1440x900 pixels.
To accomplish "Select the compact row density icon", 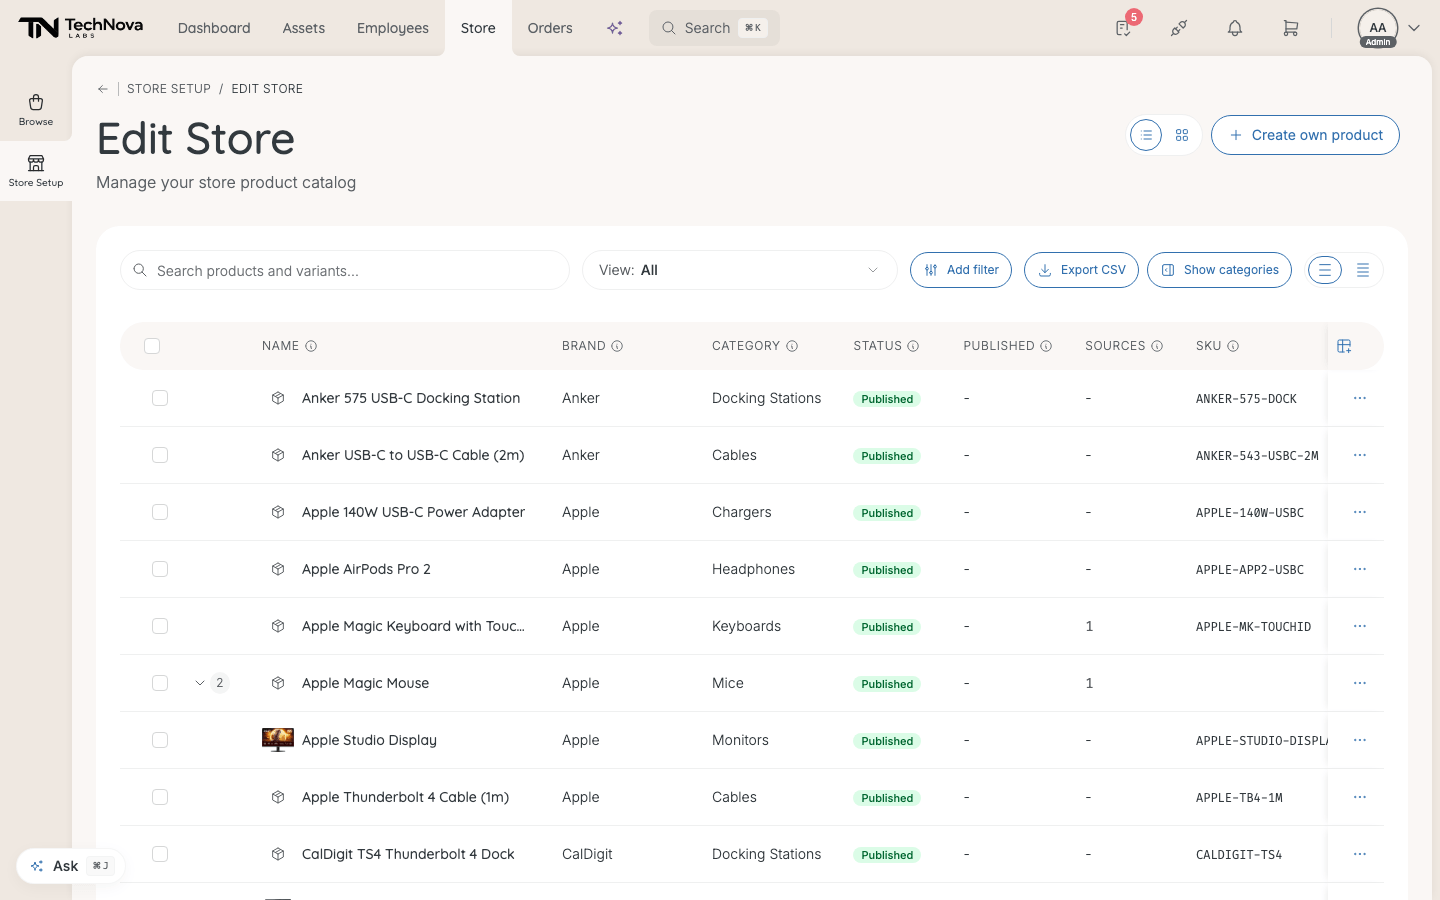I will 1363,270.
